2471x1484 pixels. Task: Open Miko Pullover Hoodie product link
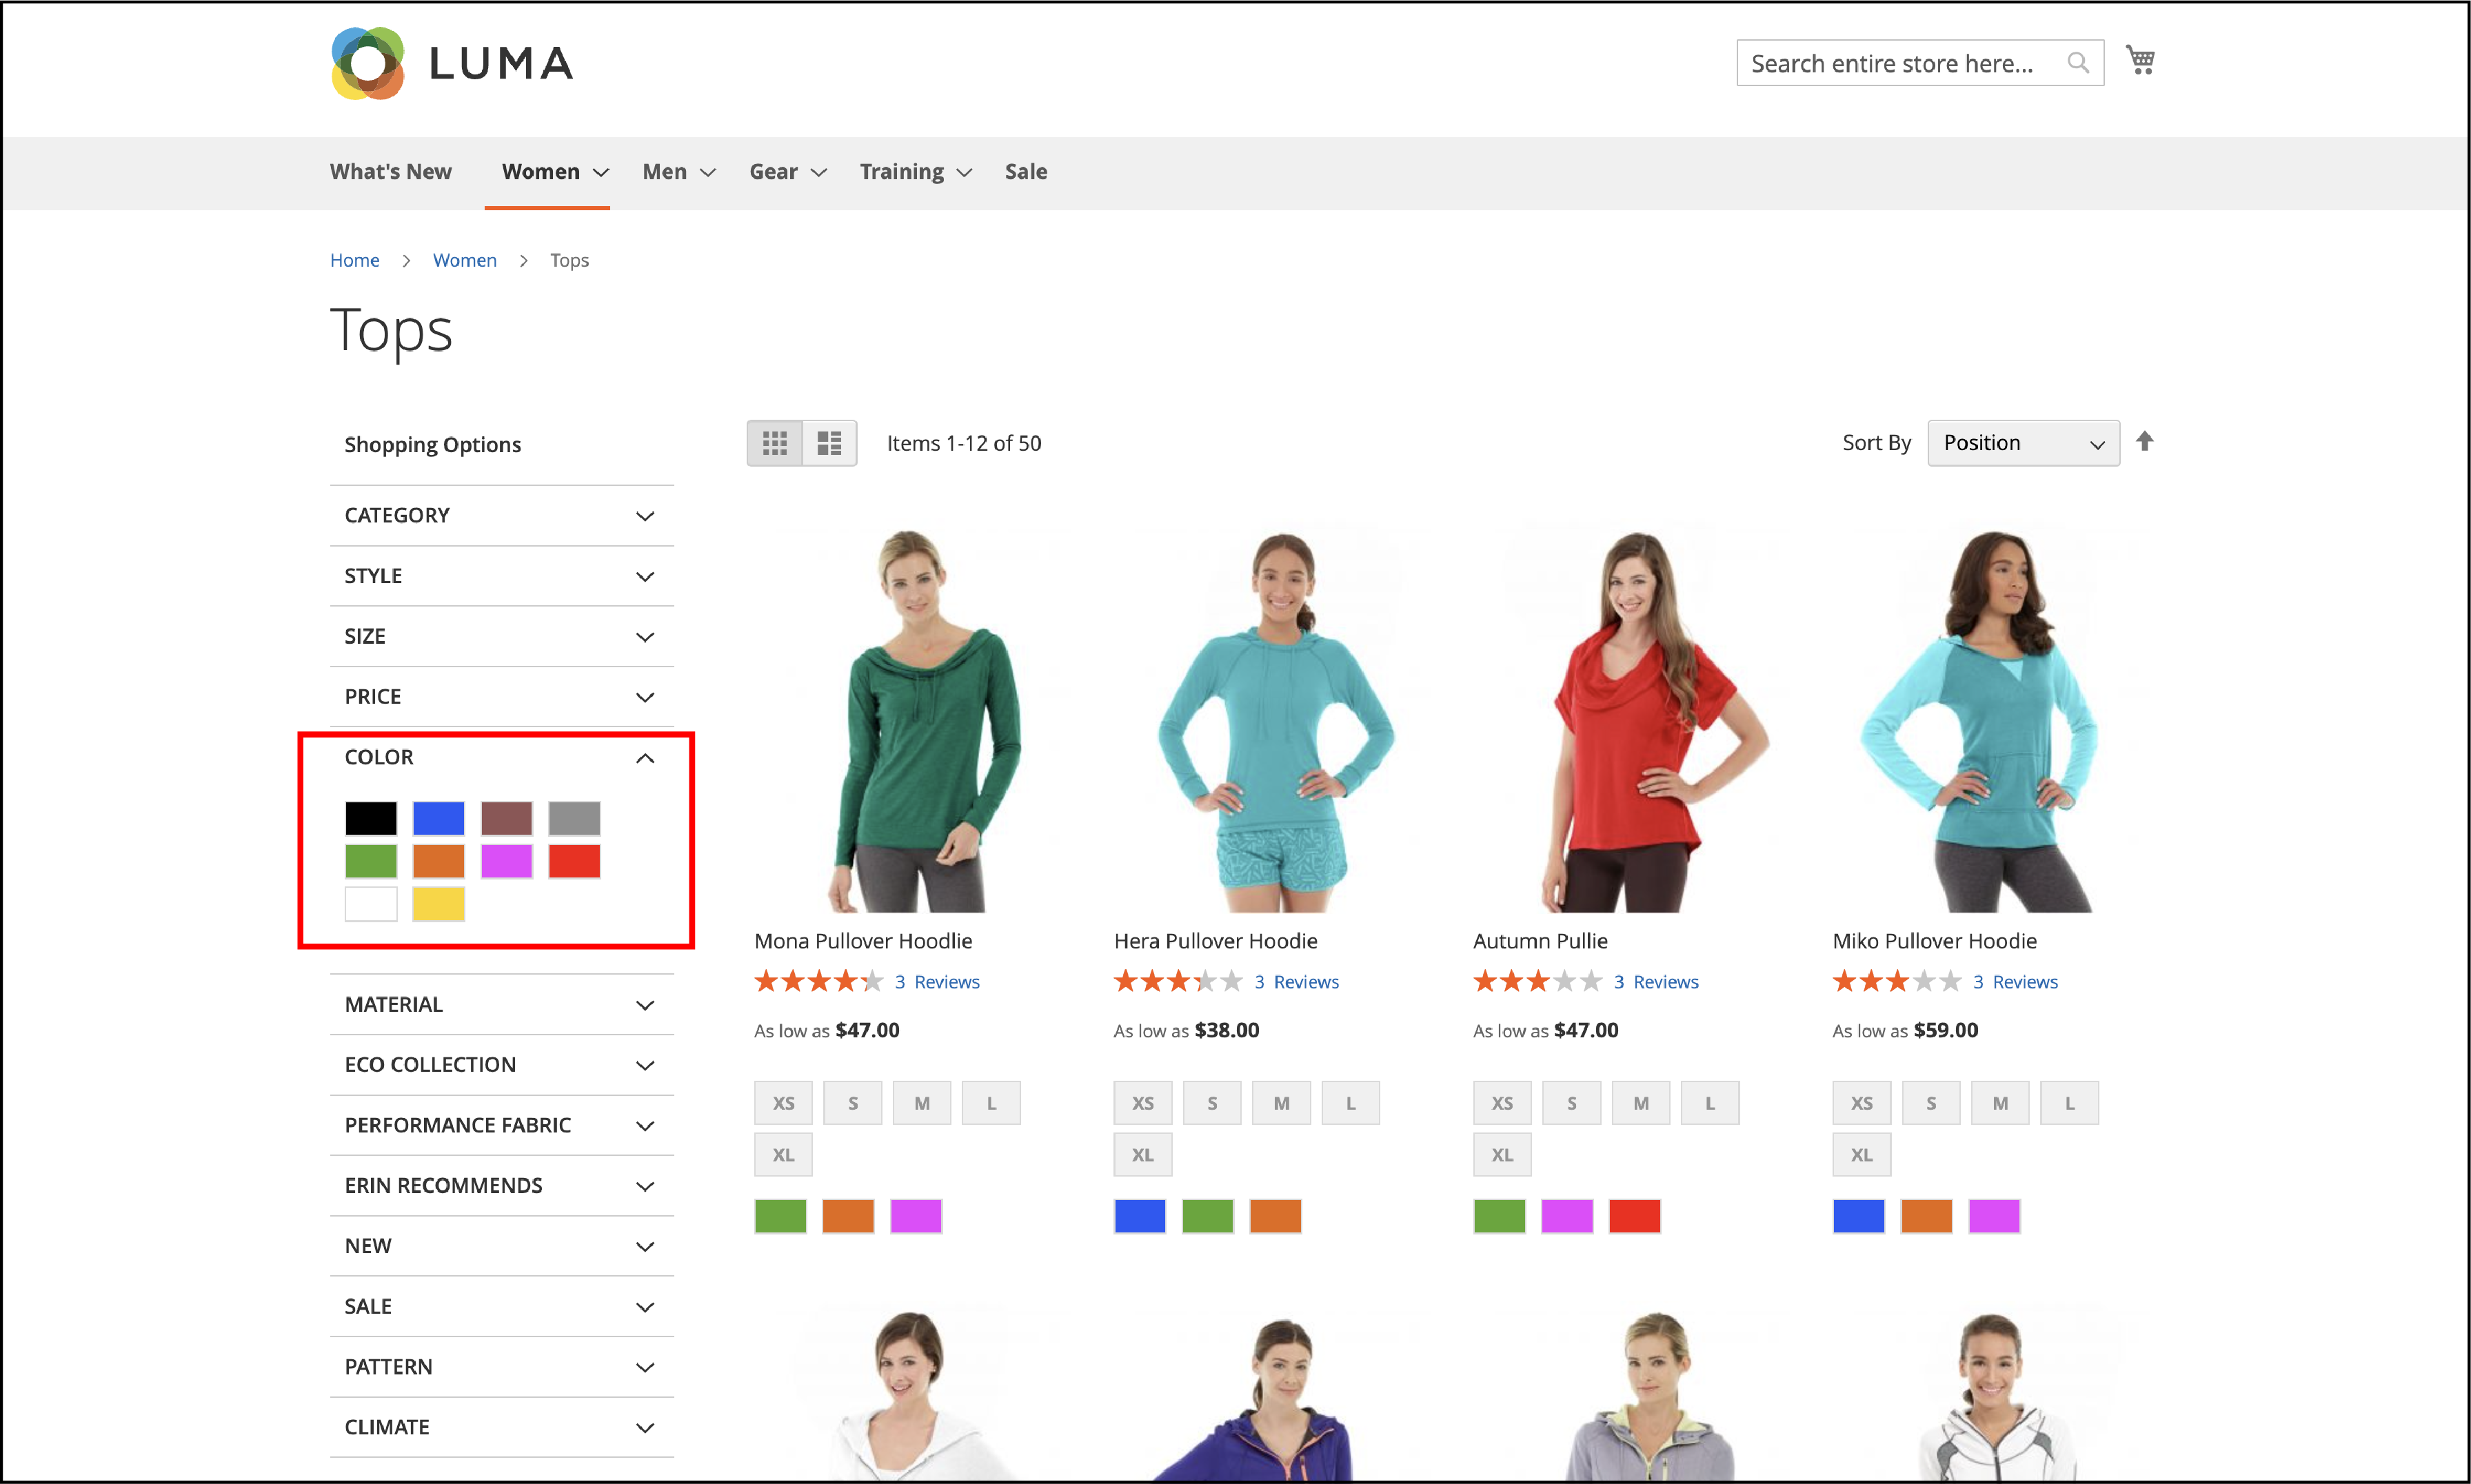(x=1934, y=941)
